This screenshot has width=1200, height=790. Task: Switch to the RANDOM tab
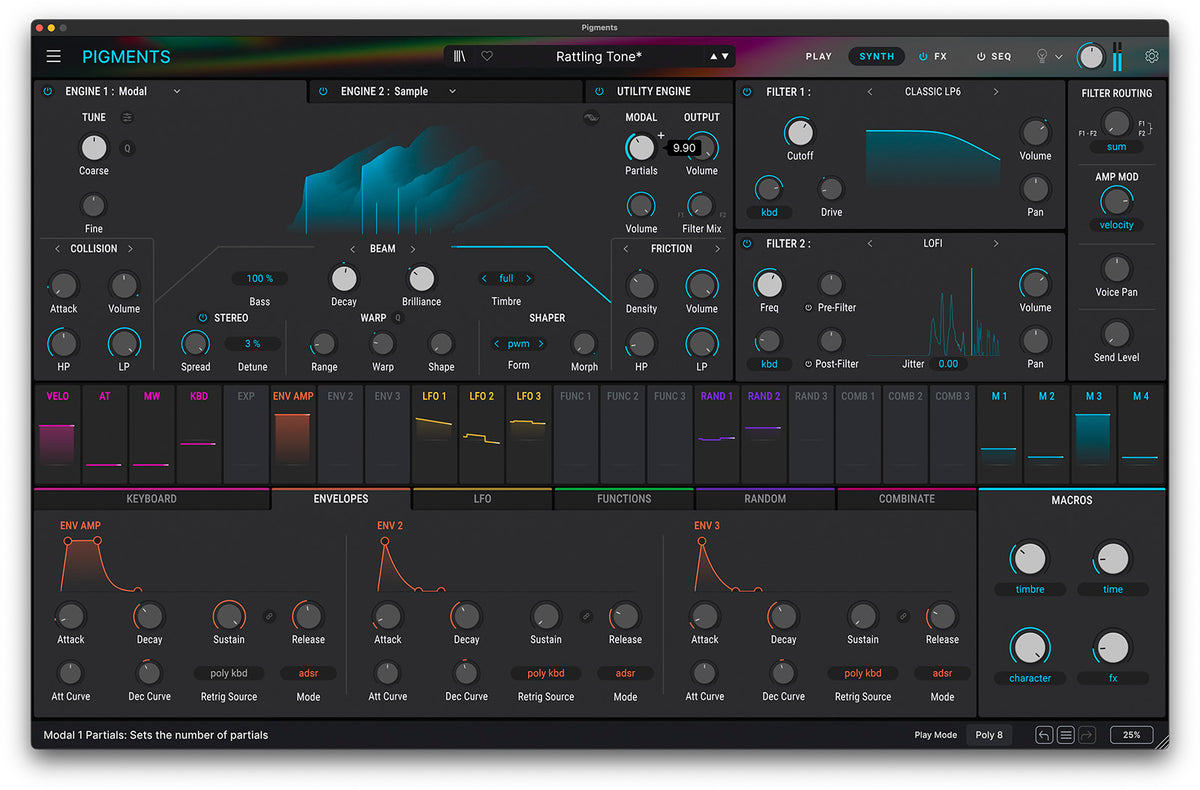coord(765,499)
